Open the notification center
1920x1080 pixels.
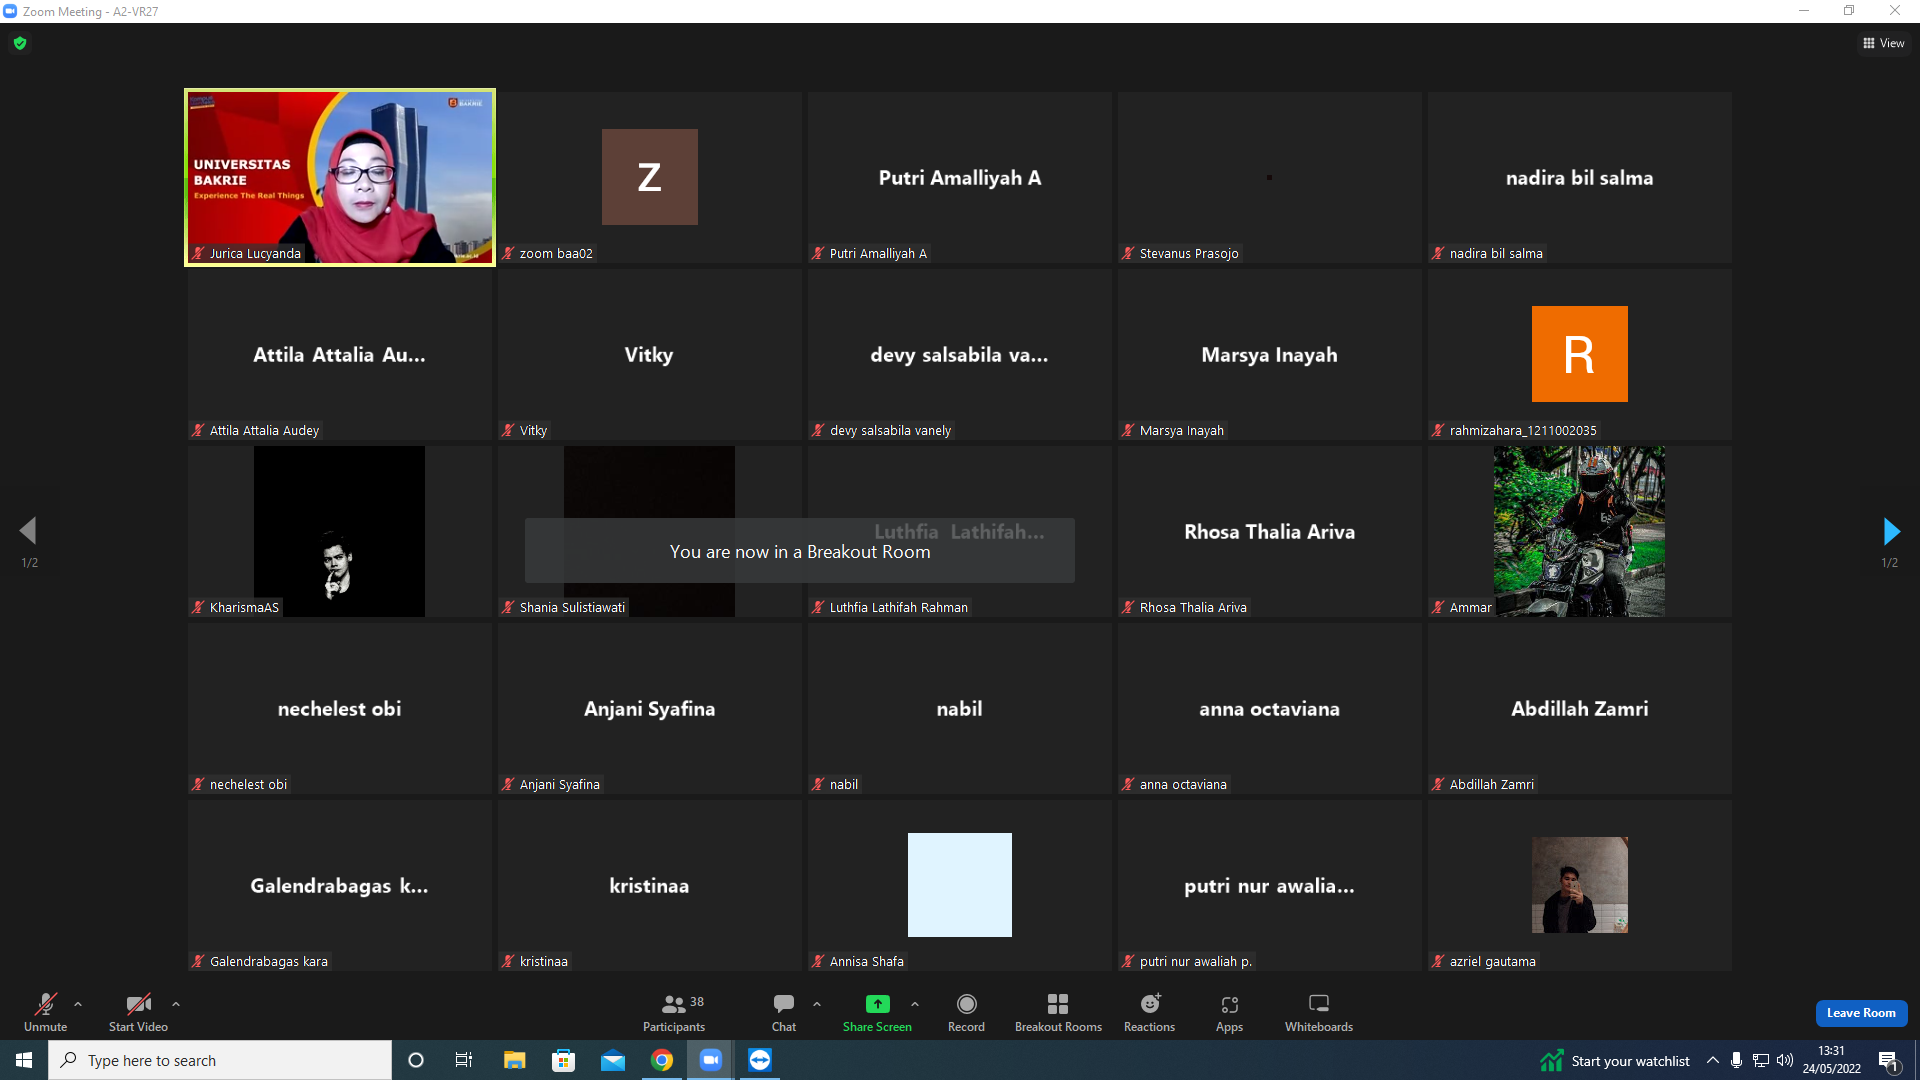1889,1060
